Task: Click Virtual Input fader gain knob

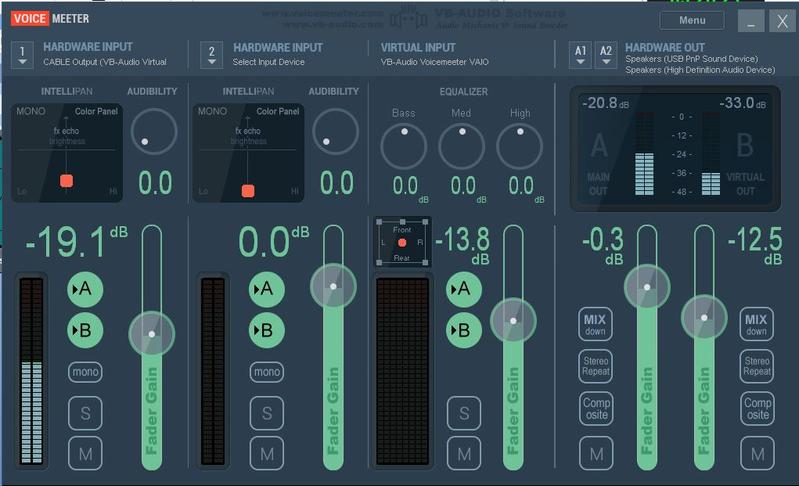Action: click(x=513, y=320)
